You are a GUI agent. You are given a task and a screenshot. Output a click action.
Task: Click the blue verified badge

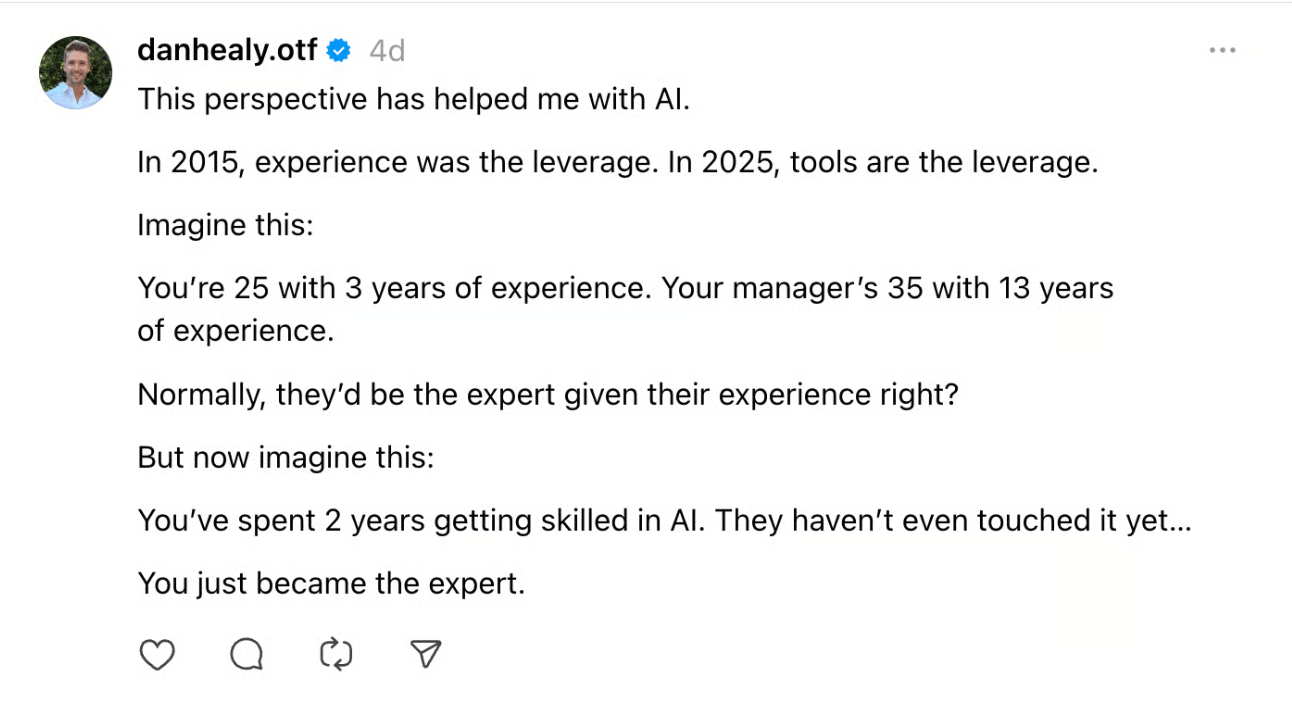pyautogui.click(x=340, y=50)
